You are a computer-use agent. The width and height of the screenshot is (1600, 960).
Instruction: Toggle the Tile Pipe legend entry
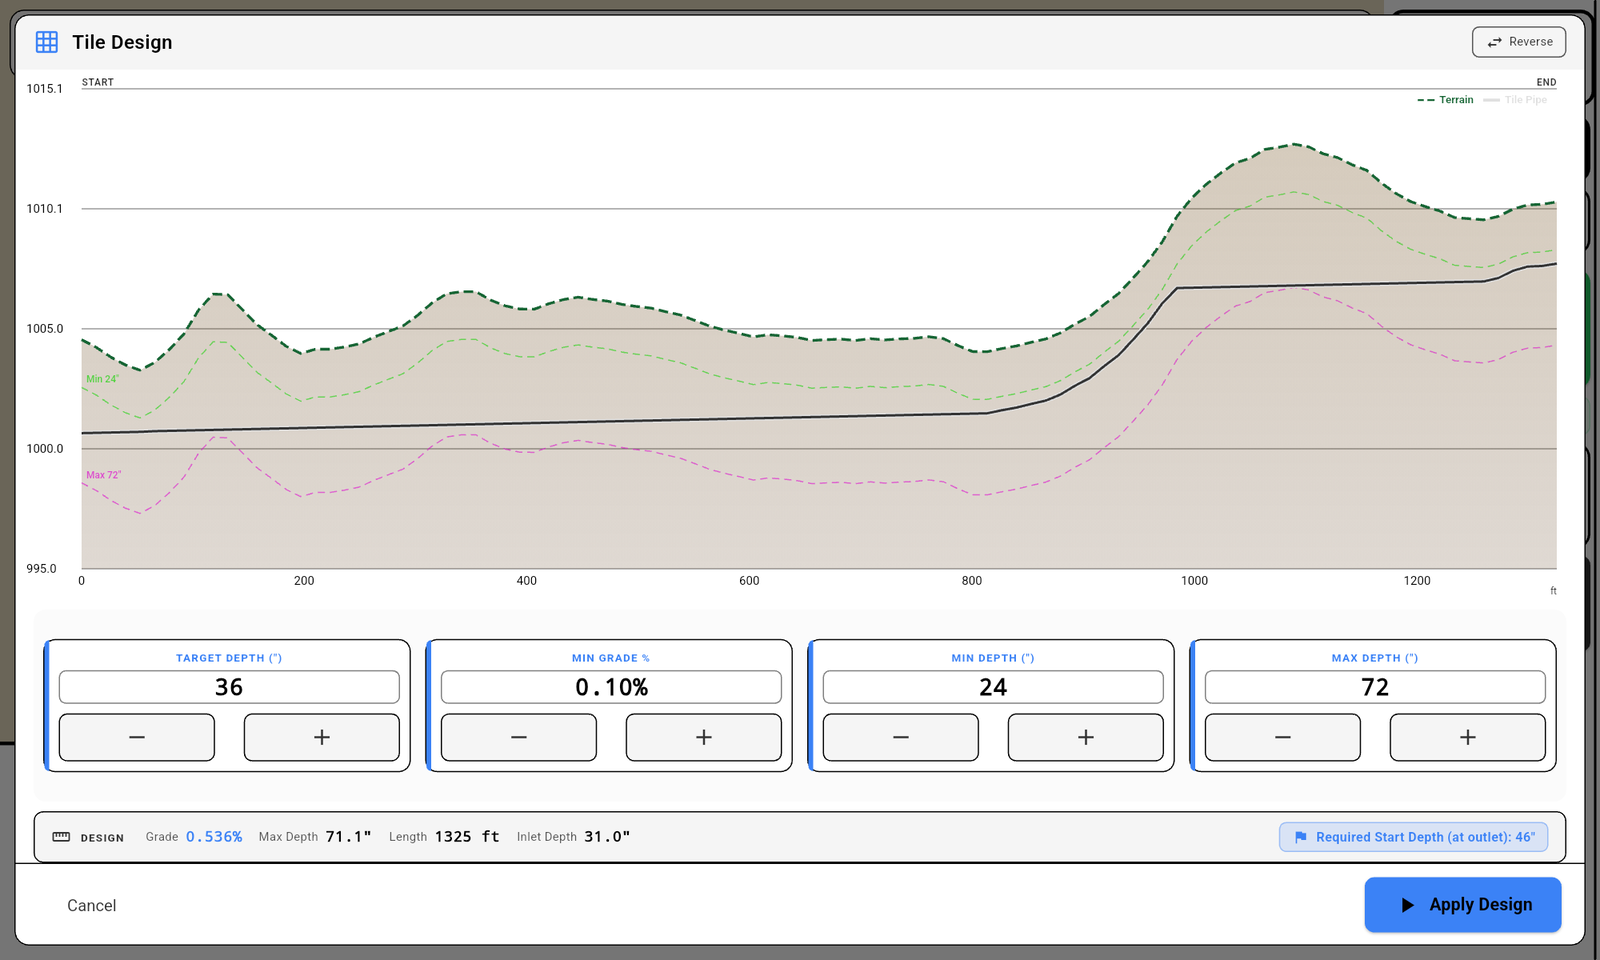tap(1515, 100)
